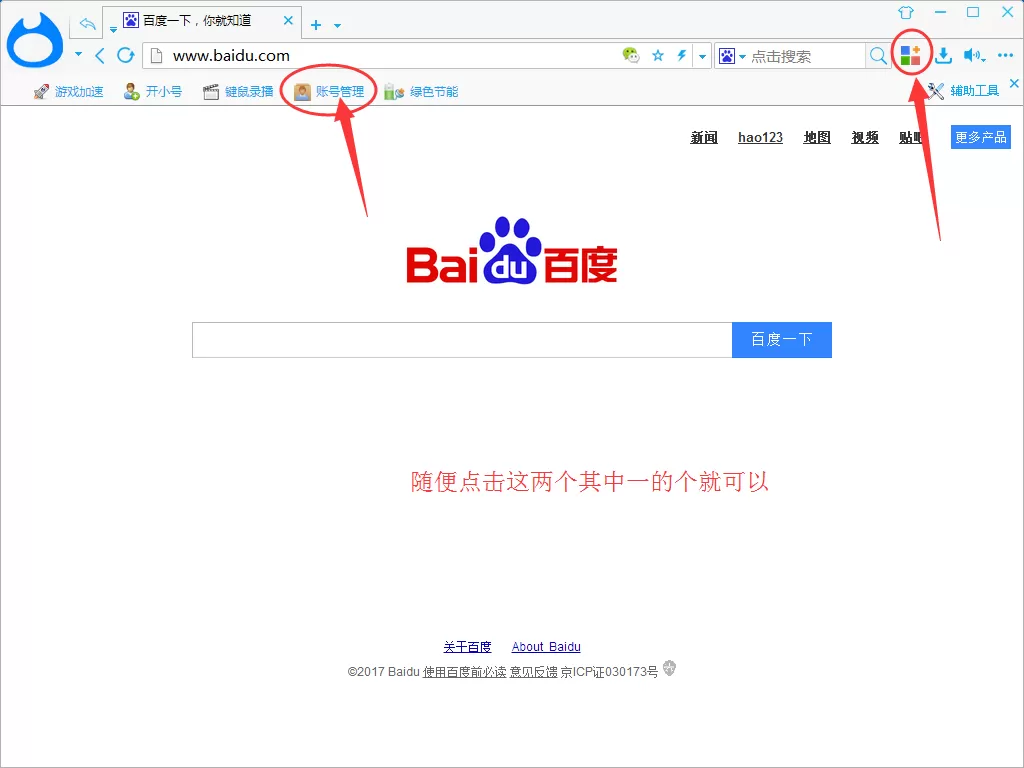Open 游戏加速 in the toolbar
Viewport: 1024px width, 768px height.
[x=69, y=91]
